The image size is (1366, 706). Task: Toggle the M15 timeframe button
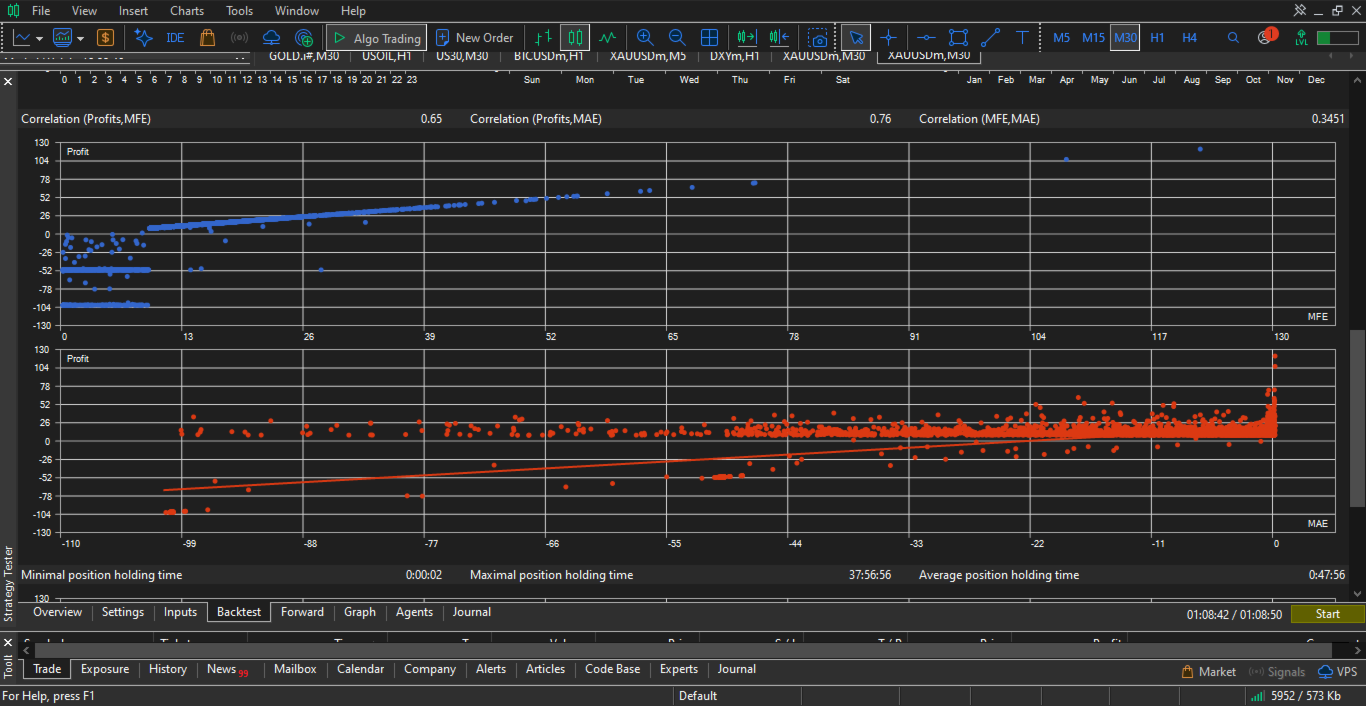(x=1093, y=38)
